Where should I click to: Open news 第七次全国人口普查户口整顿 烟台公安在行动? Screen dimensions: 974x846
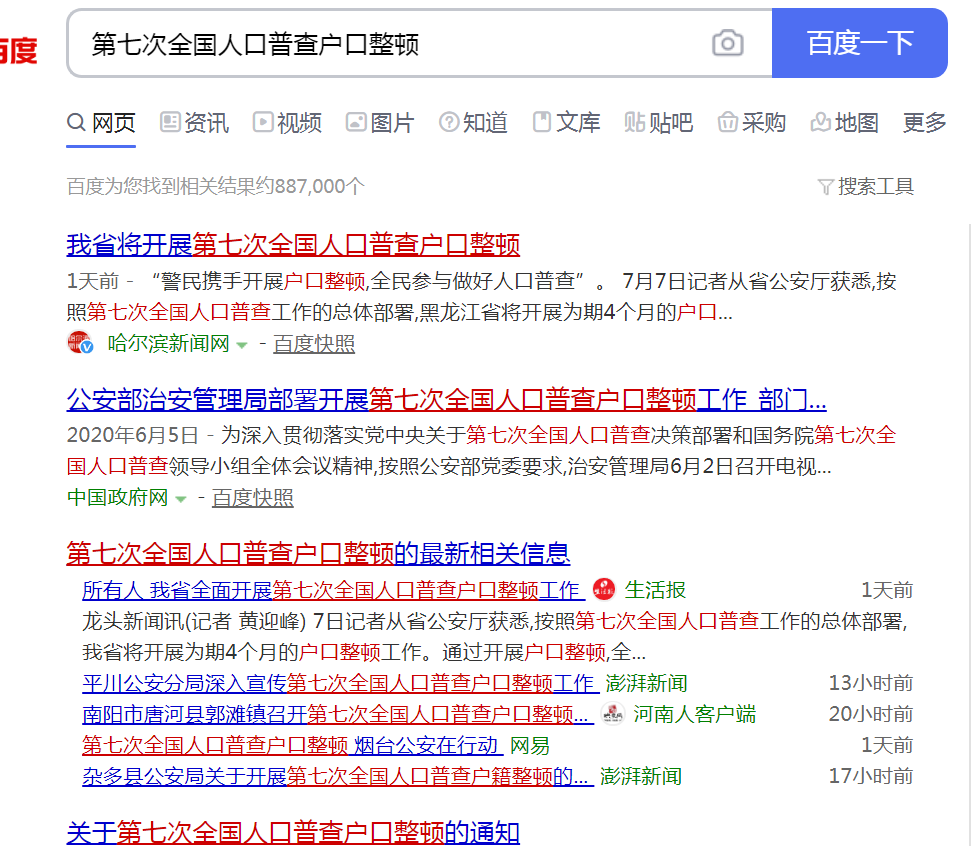pyautogui.click(x=293, y=745)
